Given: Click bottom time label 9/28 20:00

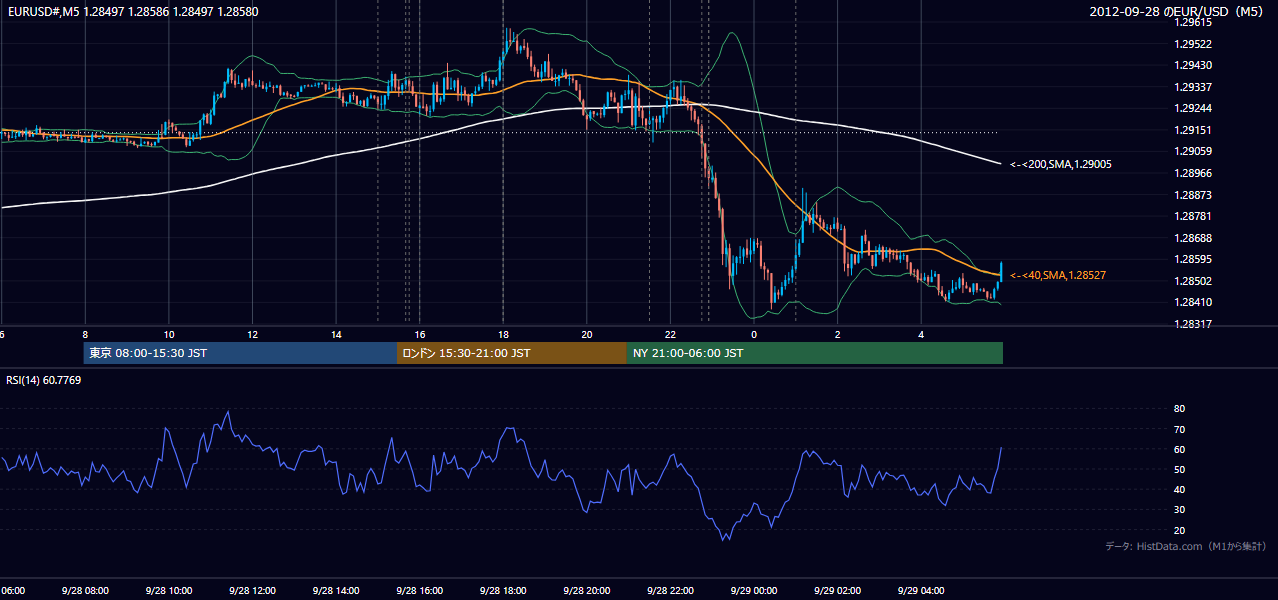Looking at the screenshot, I should pyautogui.click(x=586, y=591).
